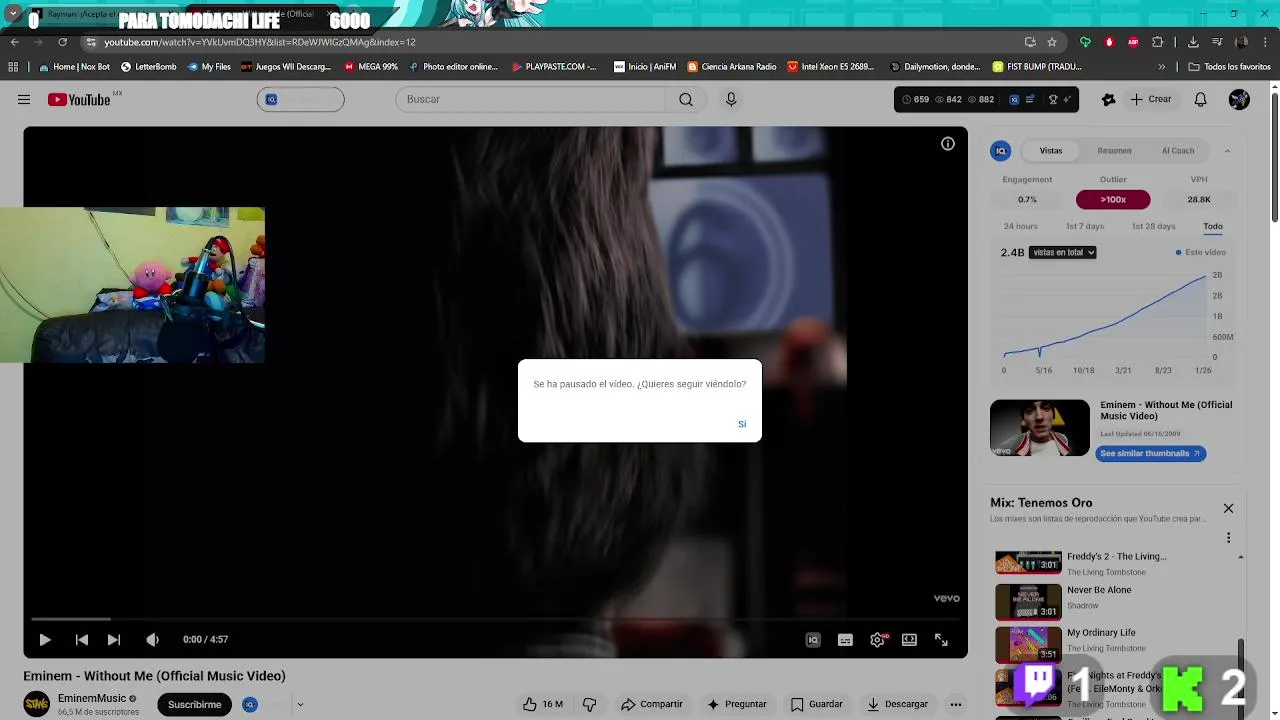Play the paused video

click(45, 640)
